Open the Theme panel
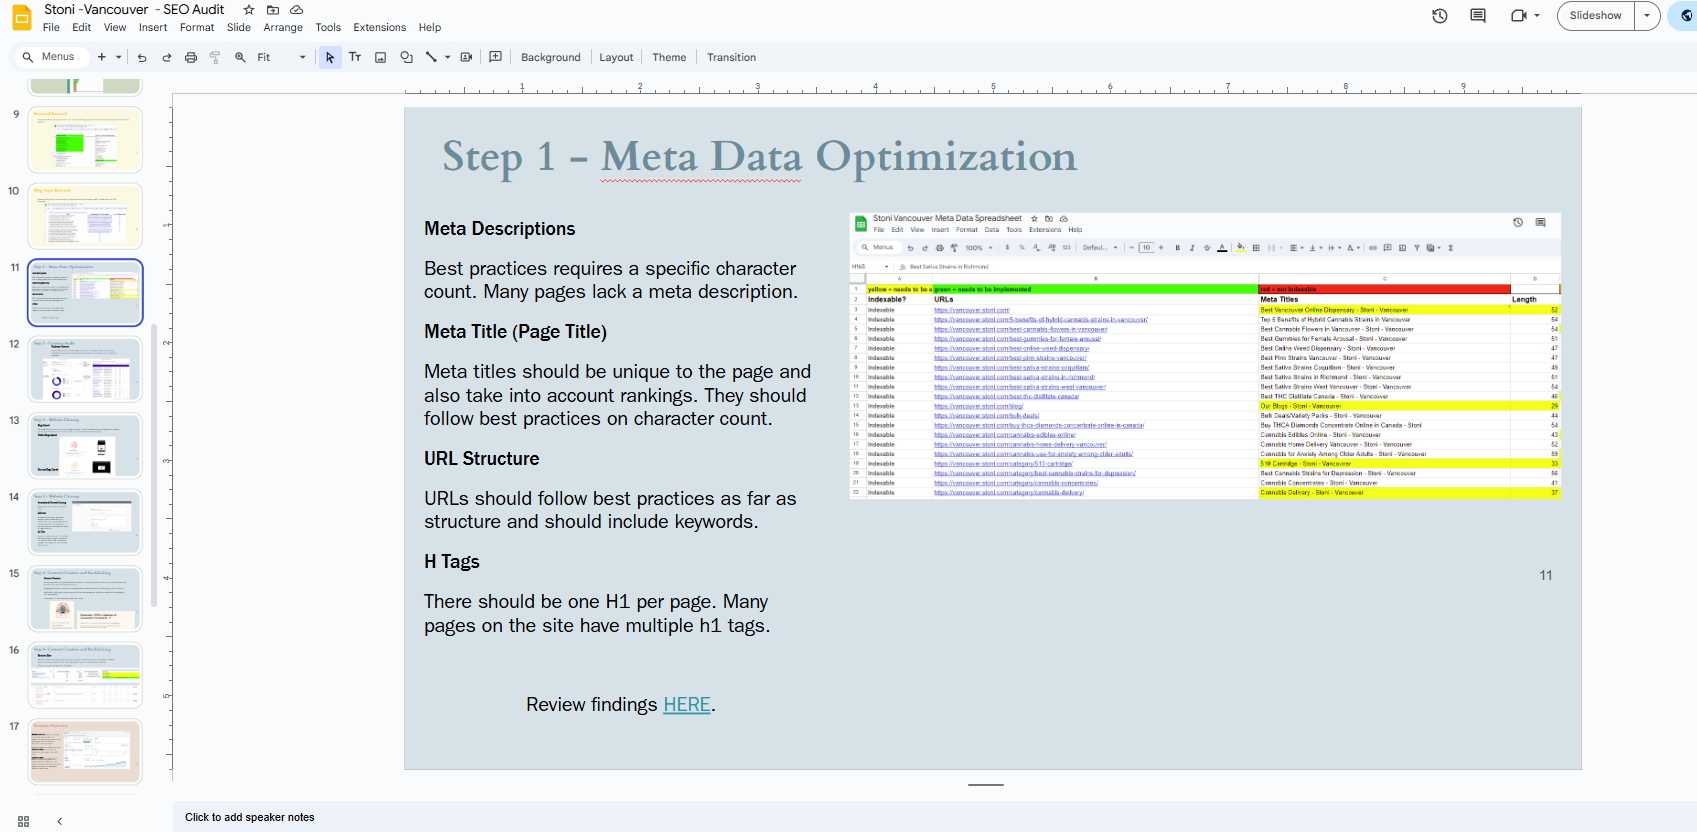This screenshot has width=1697, height=832. pos(669,57)
